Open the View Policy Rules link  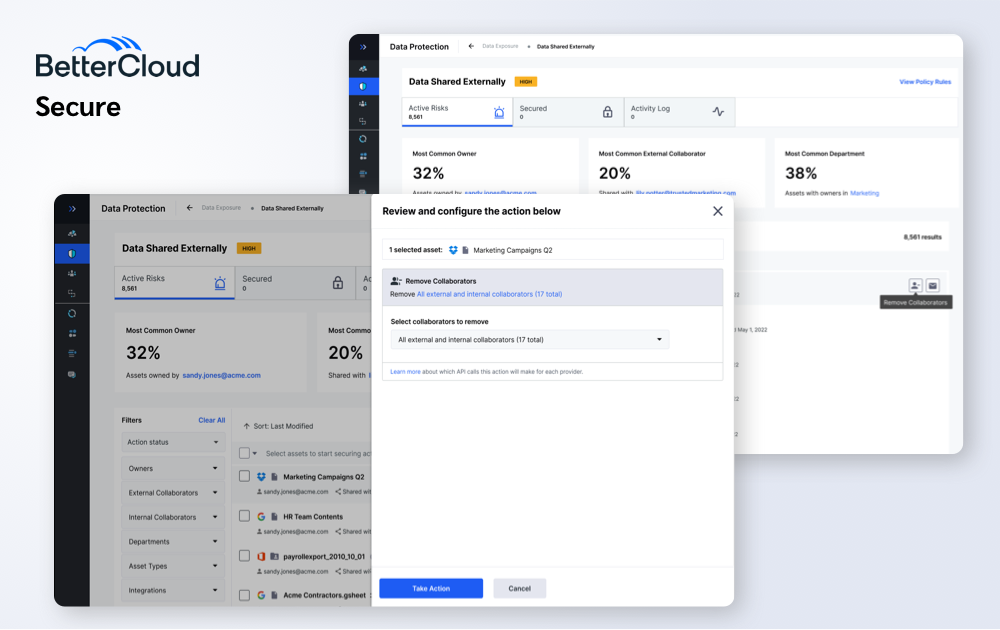pyautogui.click(x=925, y=82)
